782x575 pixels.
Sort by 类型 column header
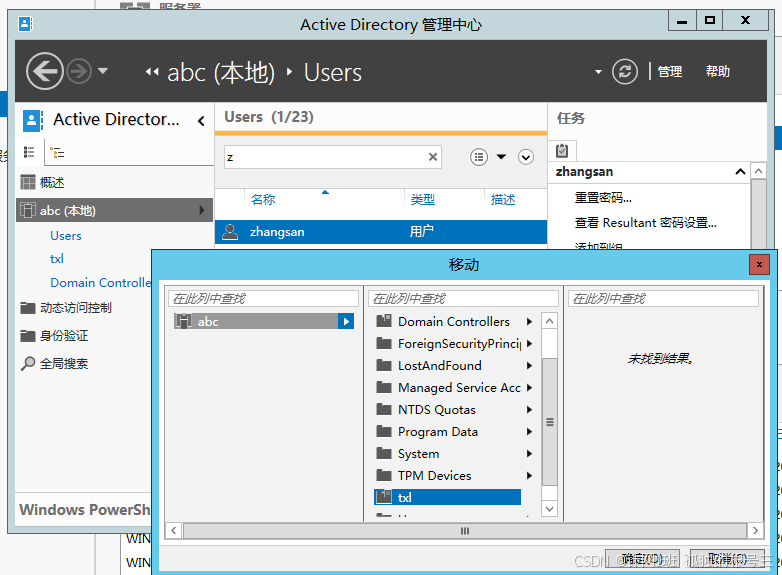(x=422, y=199)
